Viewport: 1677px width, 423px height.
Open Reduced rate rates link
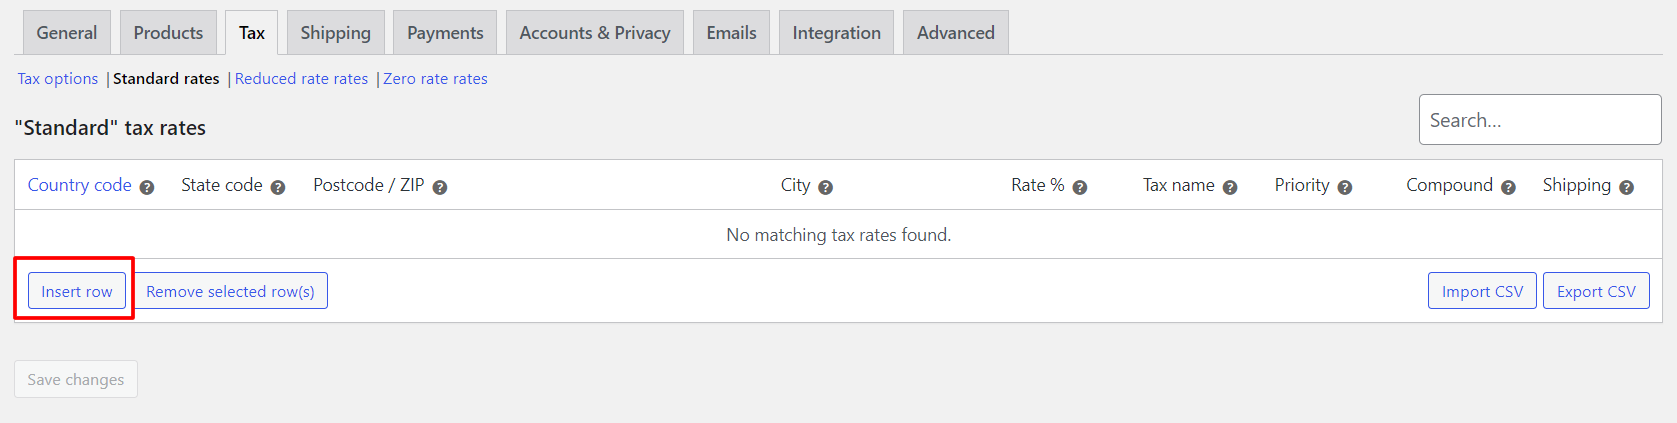click(x=301, y=79)
